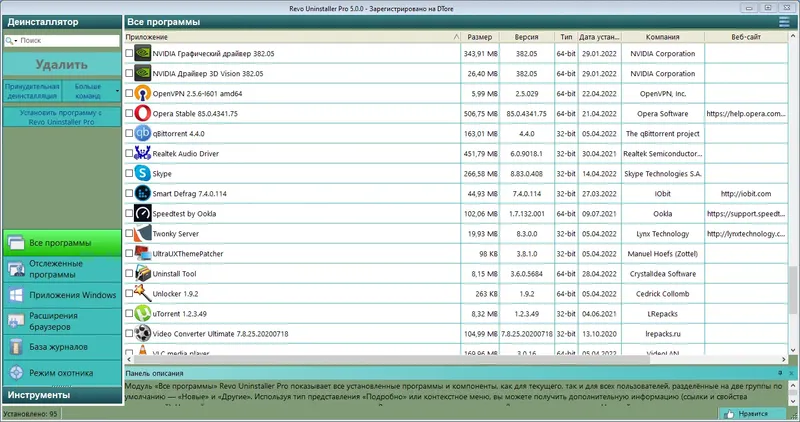Screen dimensions: 800x422
Task: Click the Lynx Technology company cell
Action: [x=663, y=233]
